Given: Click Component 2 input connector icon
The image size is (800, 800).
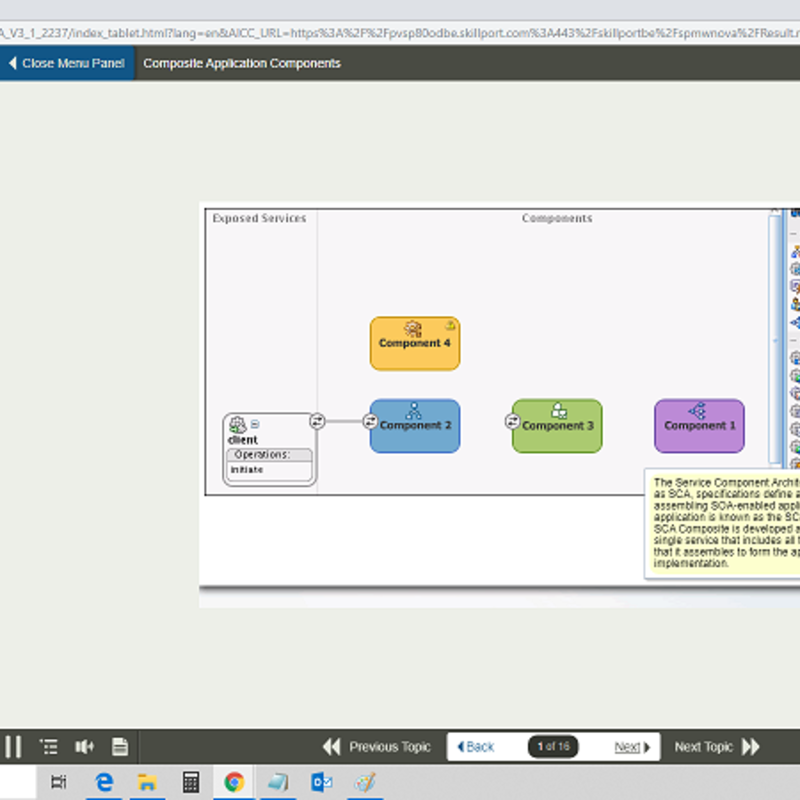Looking at the screenshot, I should (x=370, y=421).
